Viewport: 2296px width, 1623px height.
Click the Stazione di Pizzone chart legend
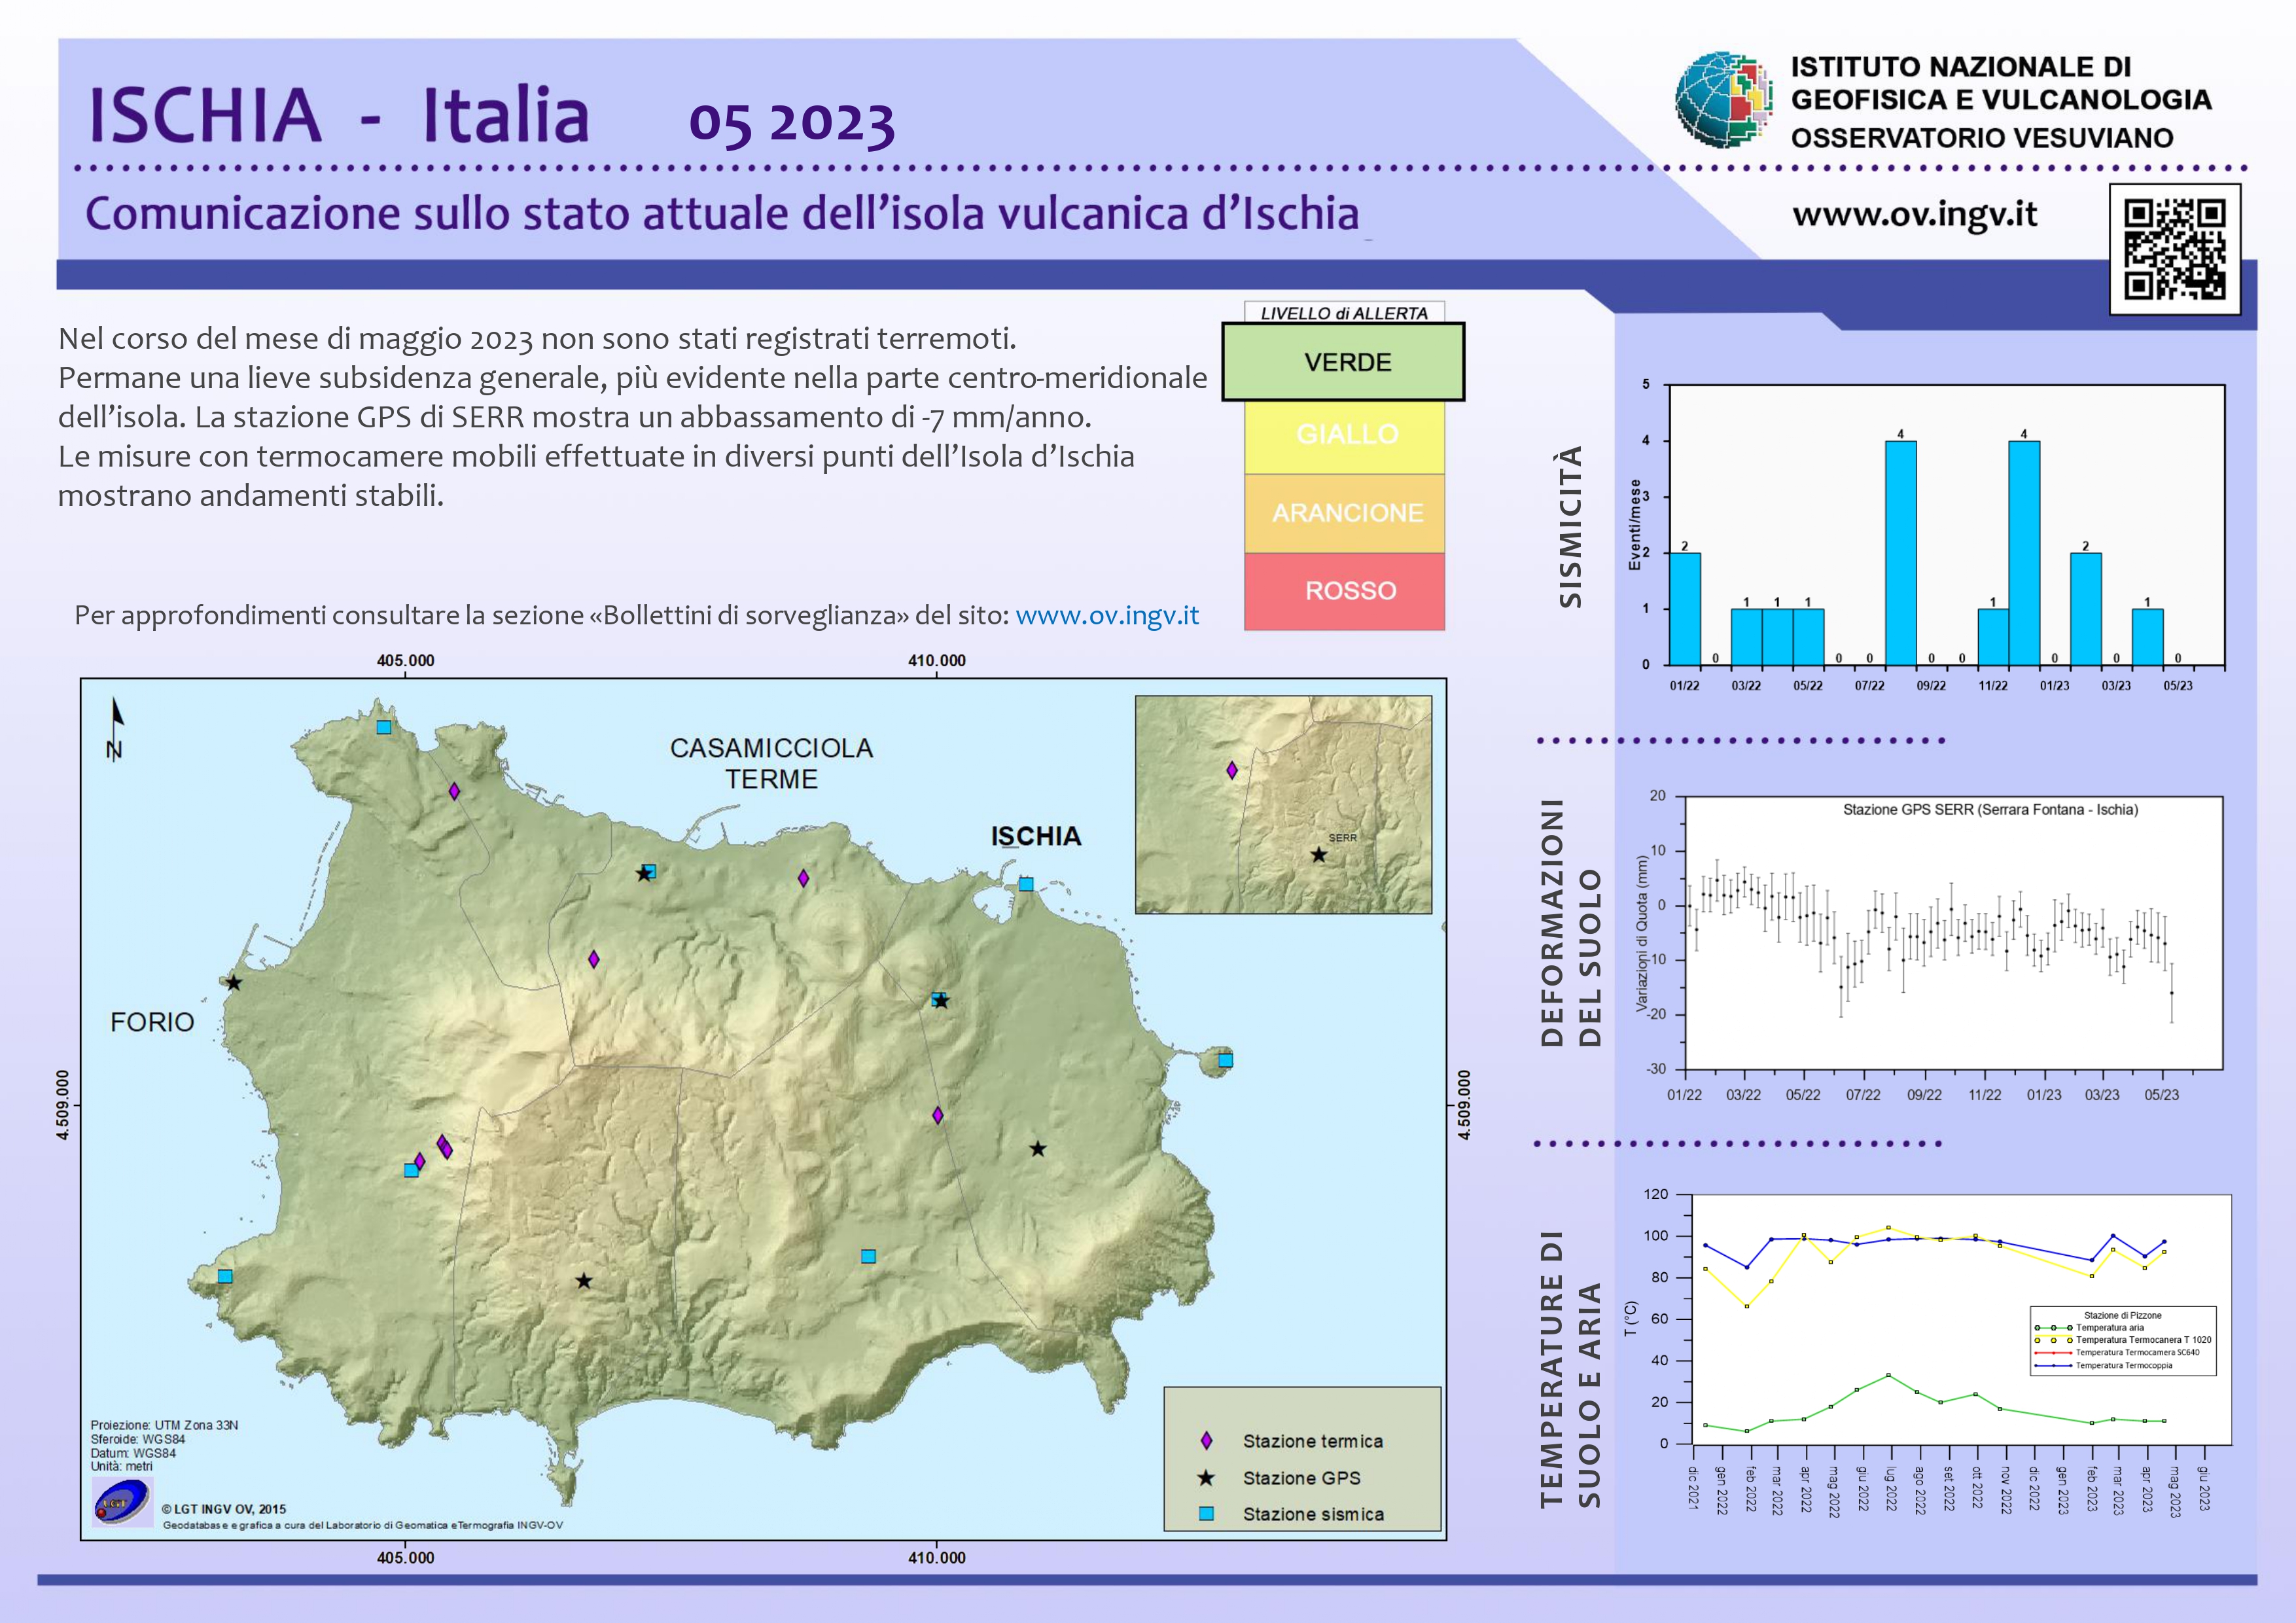point(2122,1341)
